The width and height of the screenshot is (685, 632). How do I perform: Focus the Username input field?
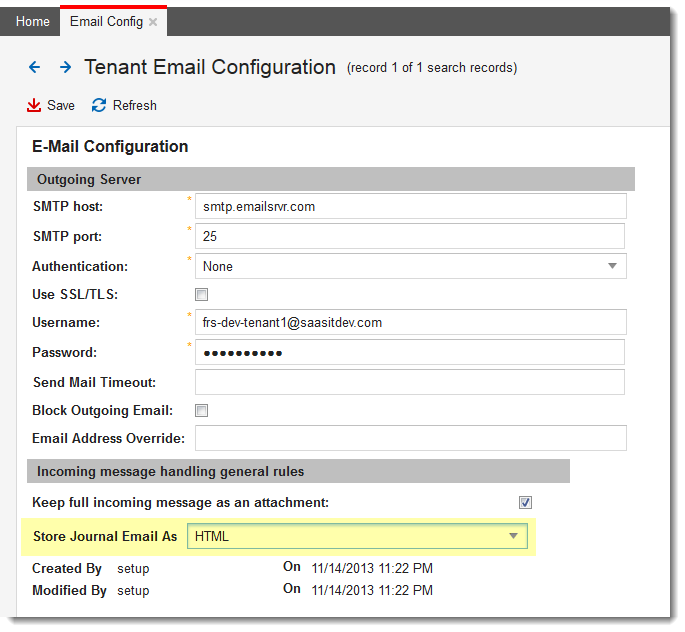point(411,322)
